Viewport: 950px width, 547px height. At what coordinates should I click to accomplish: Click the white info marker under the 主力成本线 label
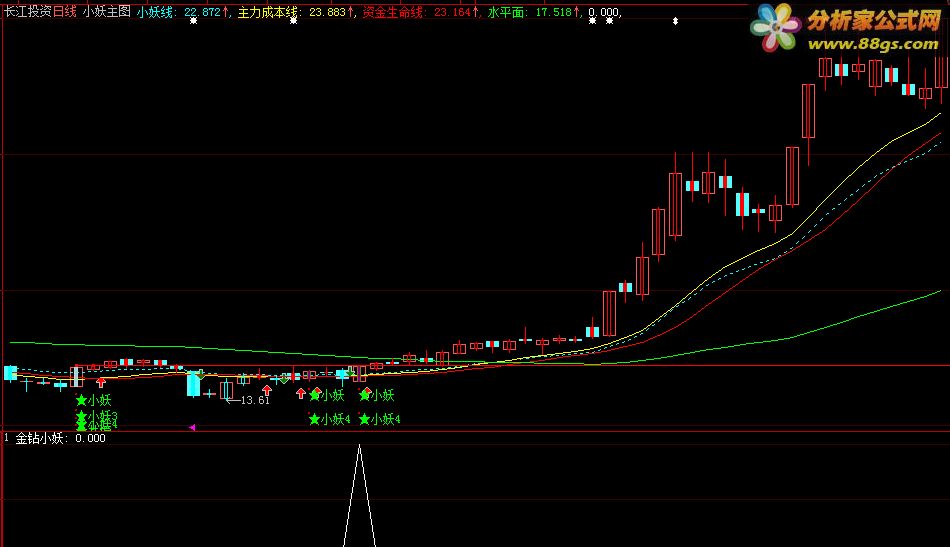coord(293,21)
